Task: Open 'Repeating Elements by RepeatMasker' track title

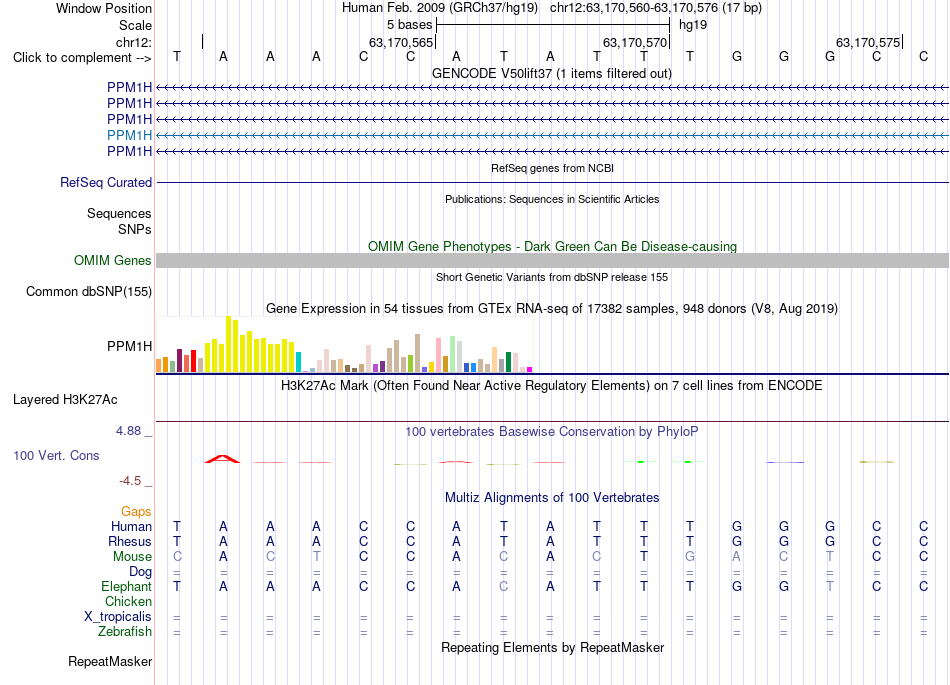Action: tap(553, 648)
